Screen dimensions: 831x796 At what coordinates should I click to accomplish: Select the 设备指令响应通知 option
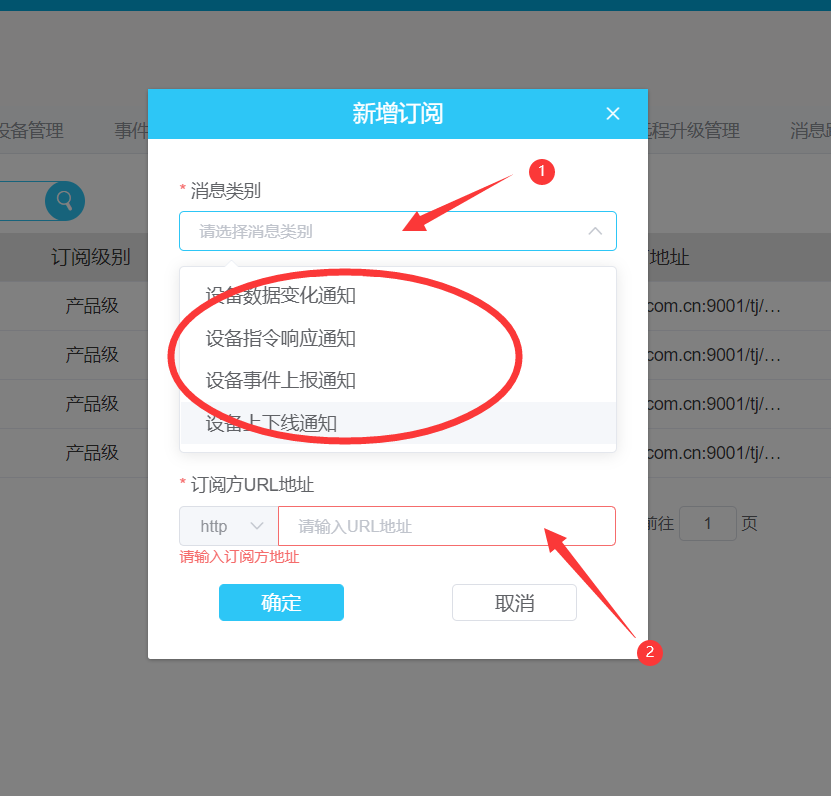click(280, 337)
